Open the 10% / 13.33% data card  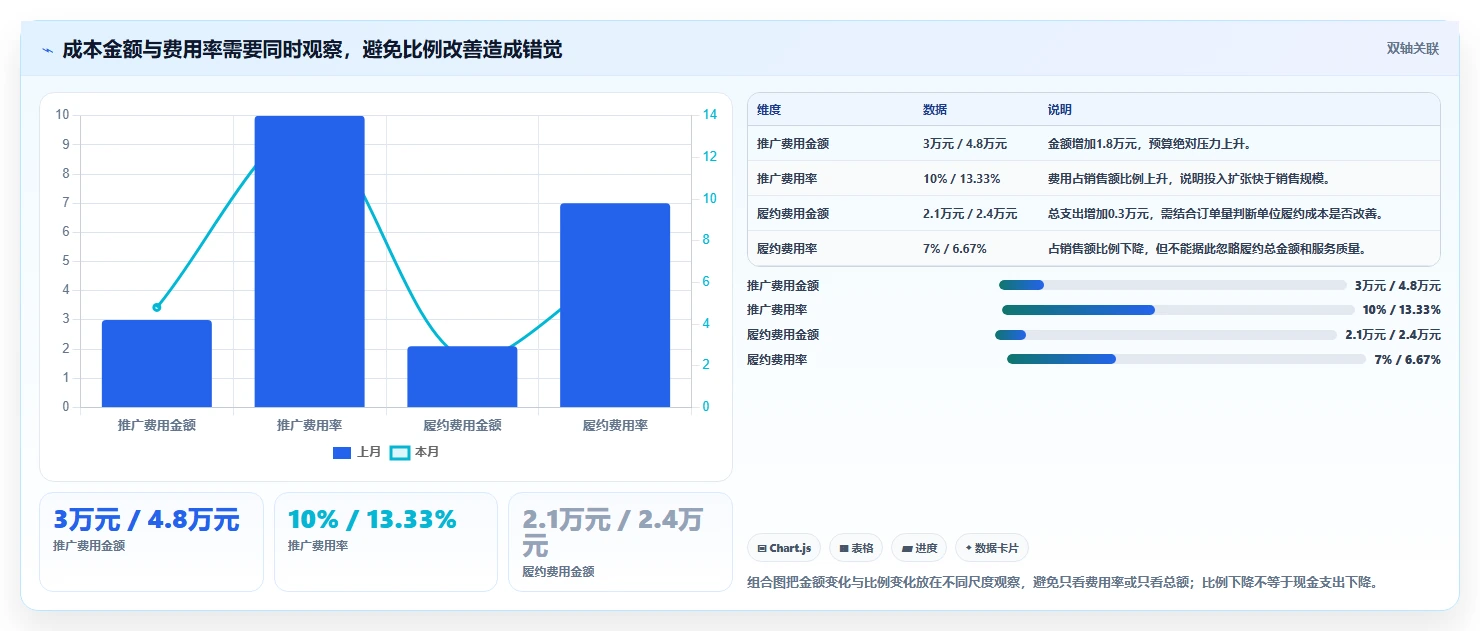(x=386, y=542)
